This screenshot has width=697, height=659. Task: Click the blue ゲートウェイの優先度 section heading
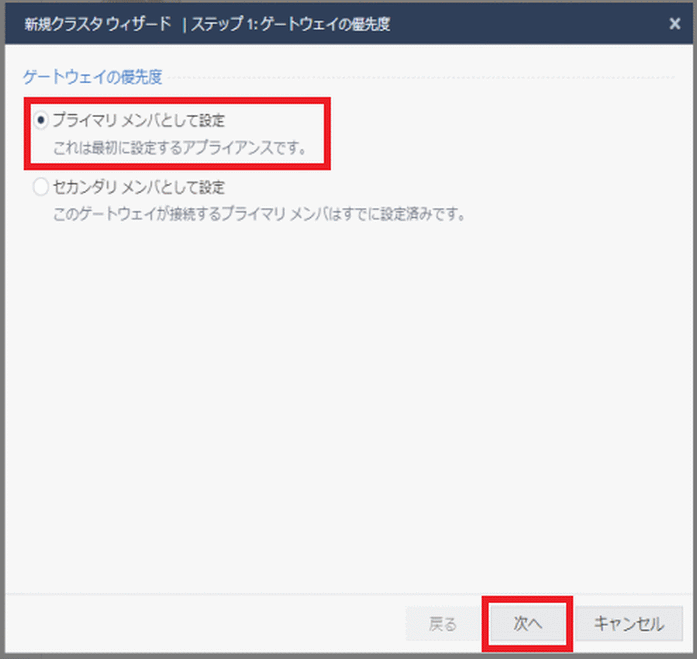pos(92,76)
